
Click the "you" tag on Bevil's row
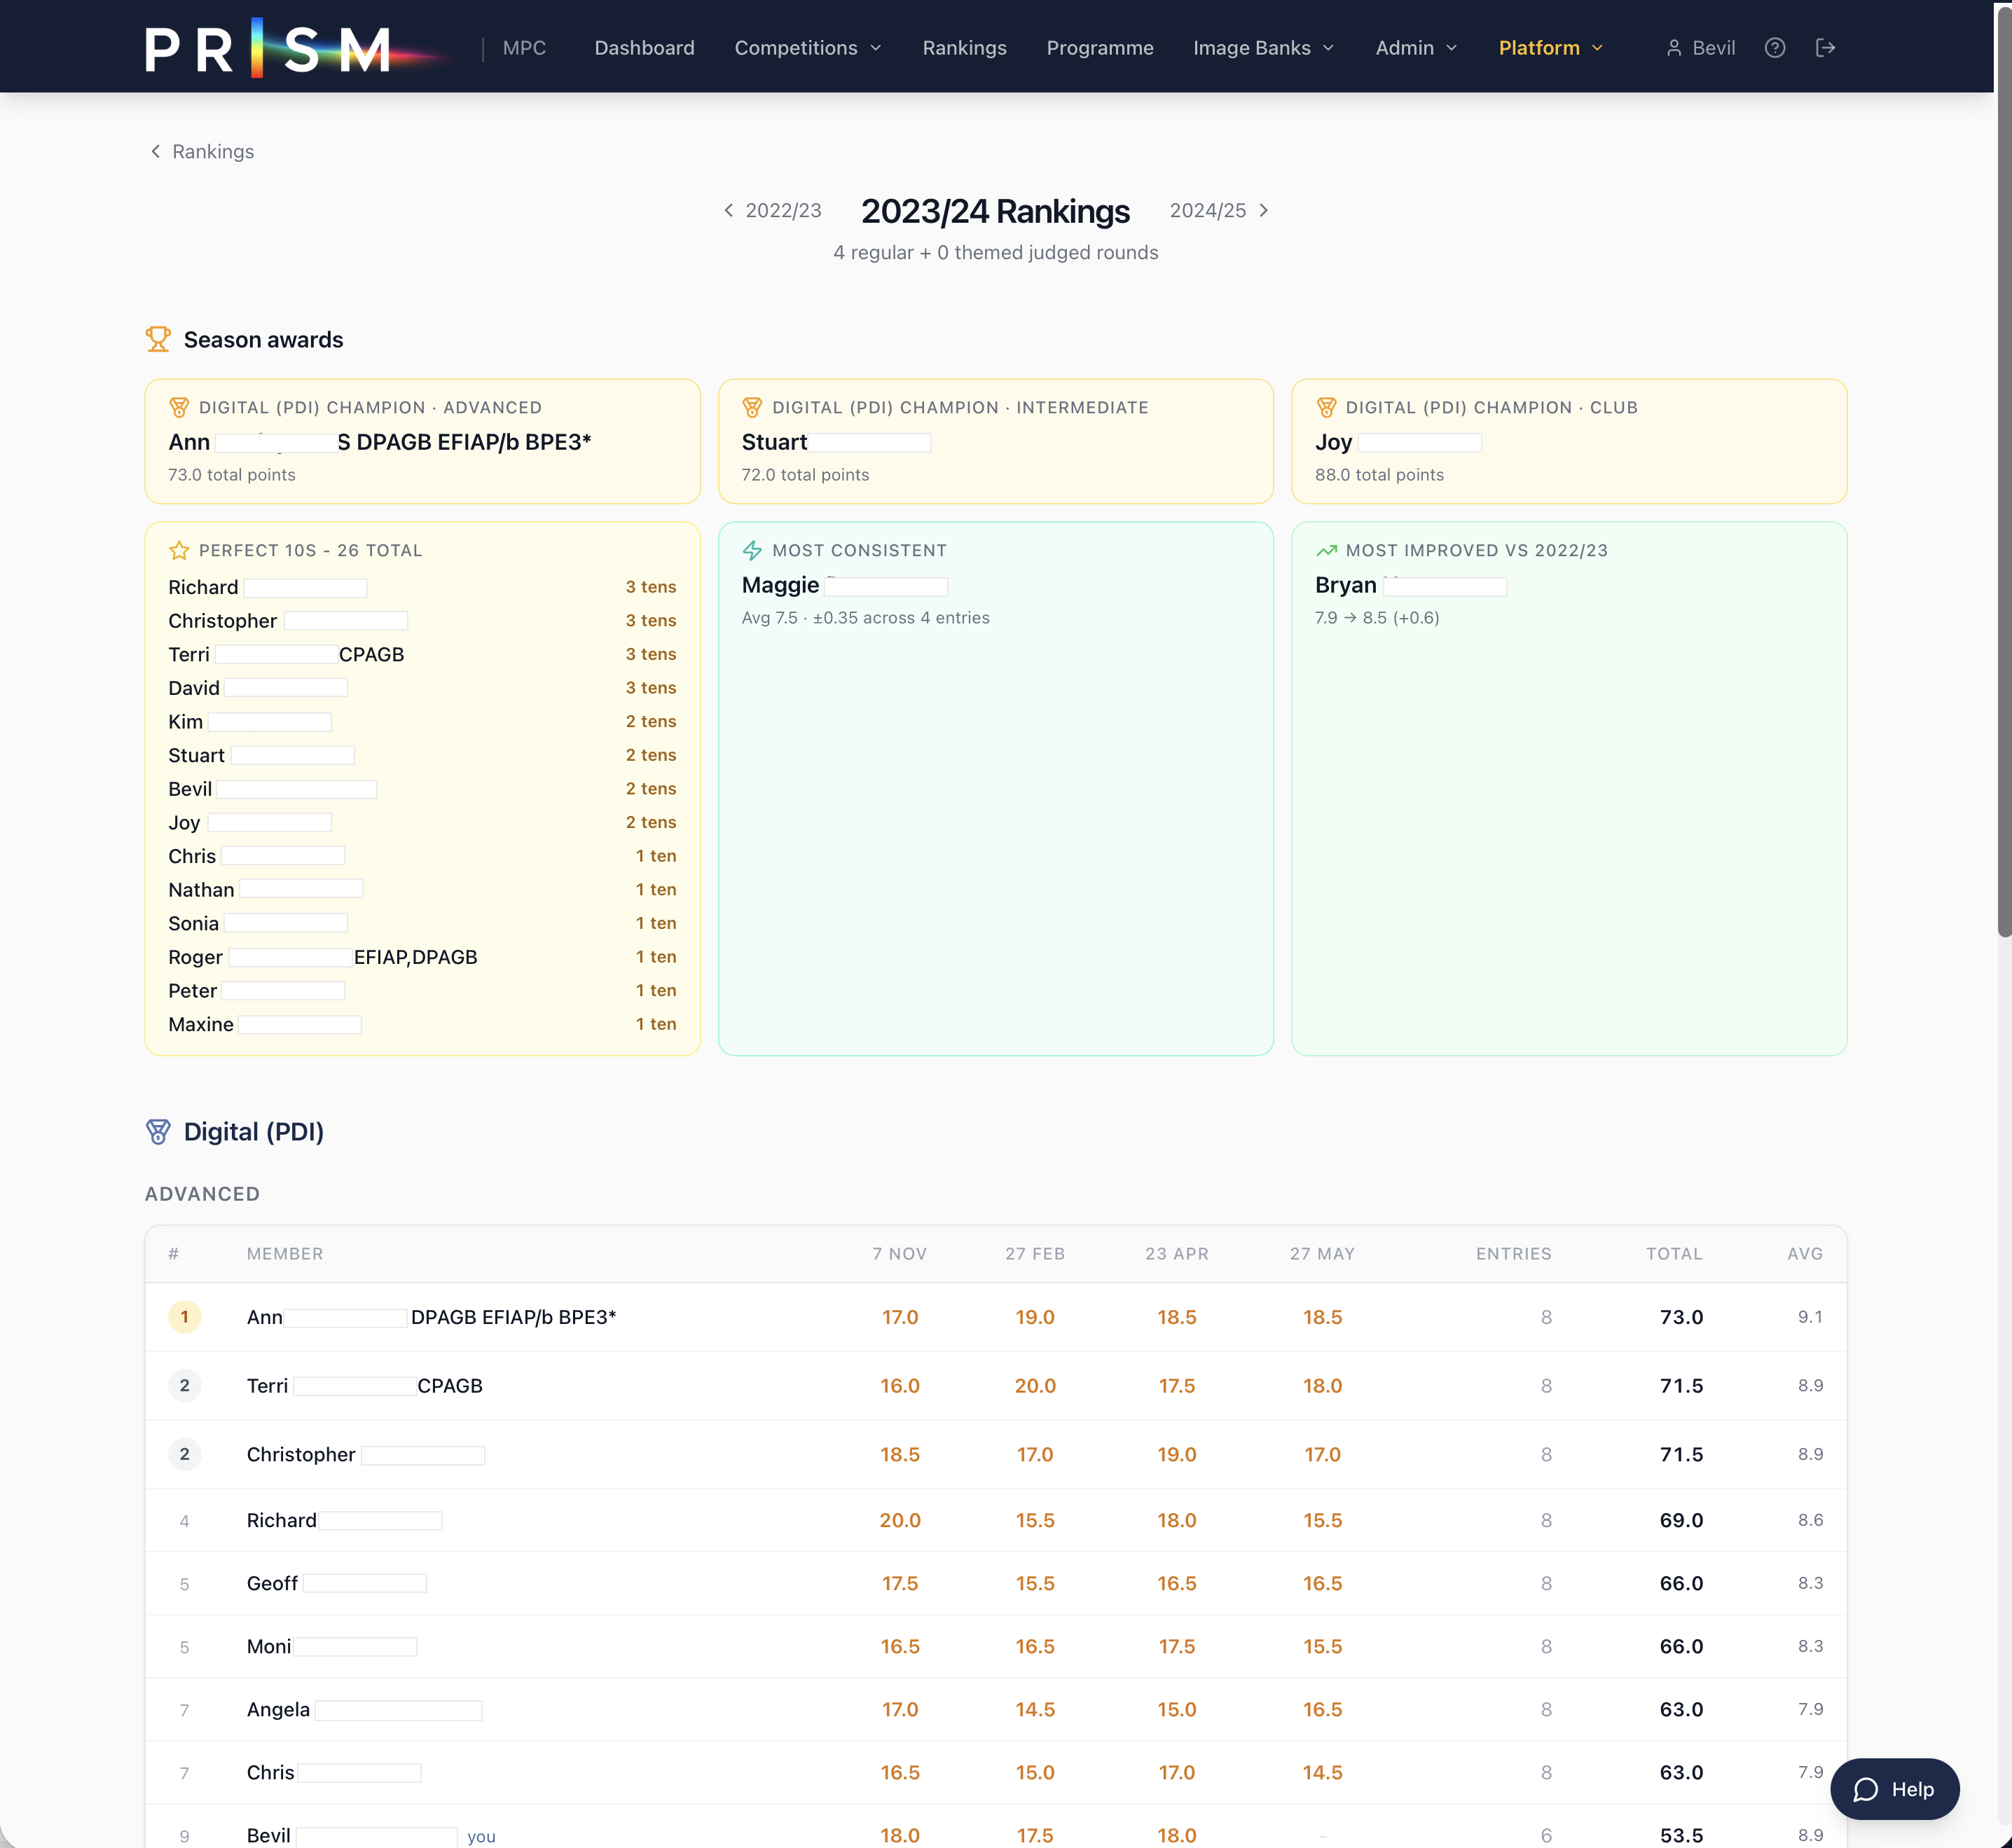tap(481, 1837)
